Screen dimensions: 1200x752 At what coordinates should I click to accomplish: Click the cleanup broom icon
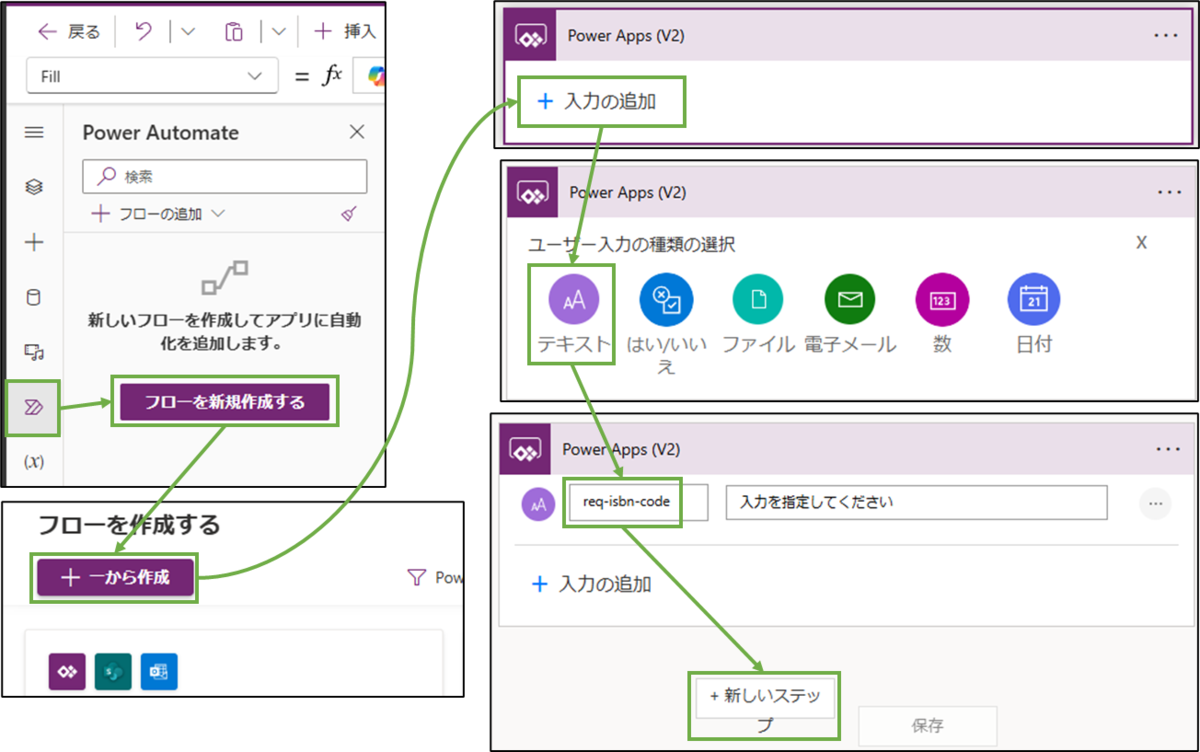(x=349, y=214)
